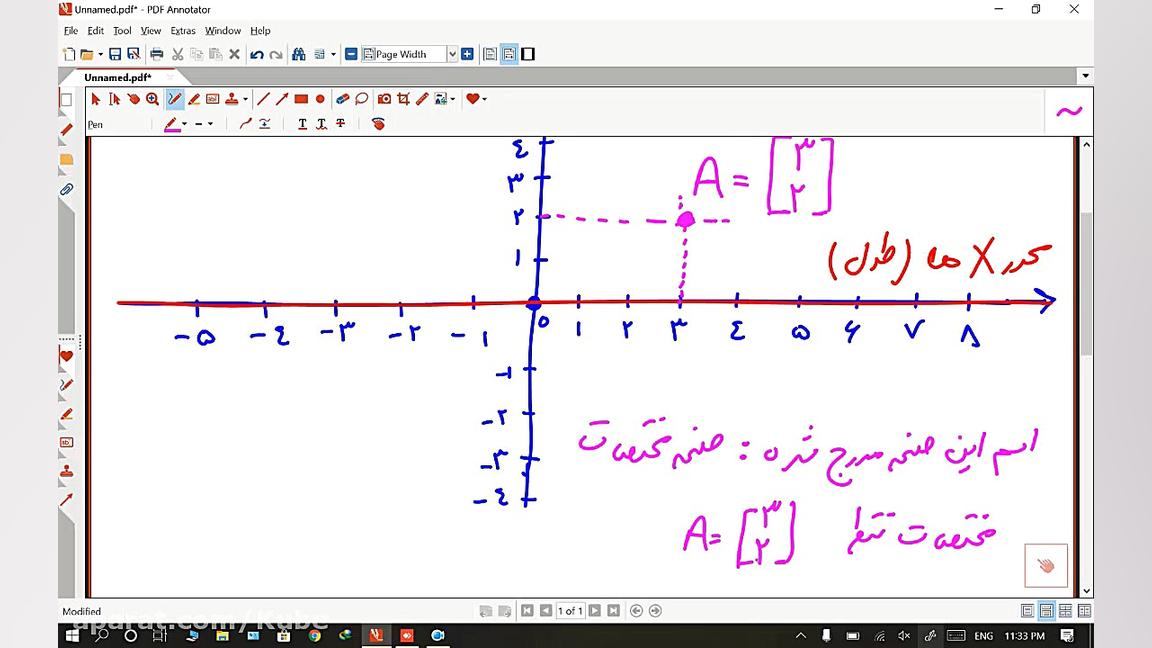This screenshot has width=1152, height=648.
Task: Select the underline text markup tool
Action: (x=302, y=124)
